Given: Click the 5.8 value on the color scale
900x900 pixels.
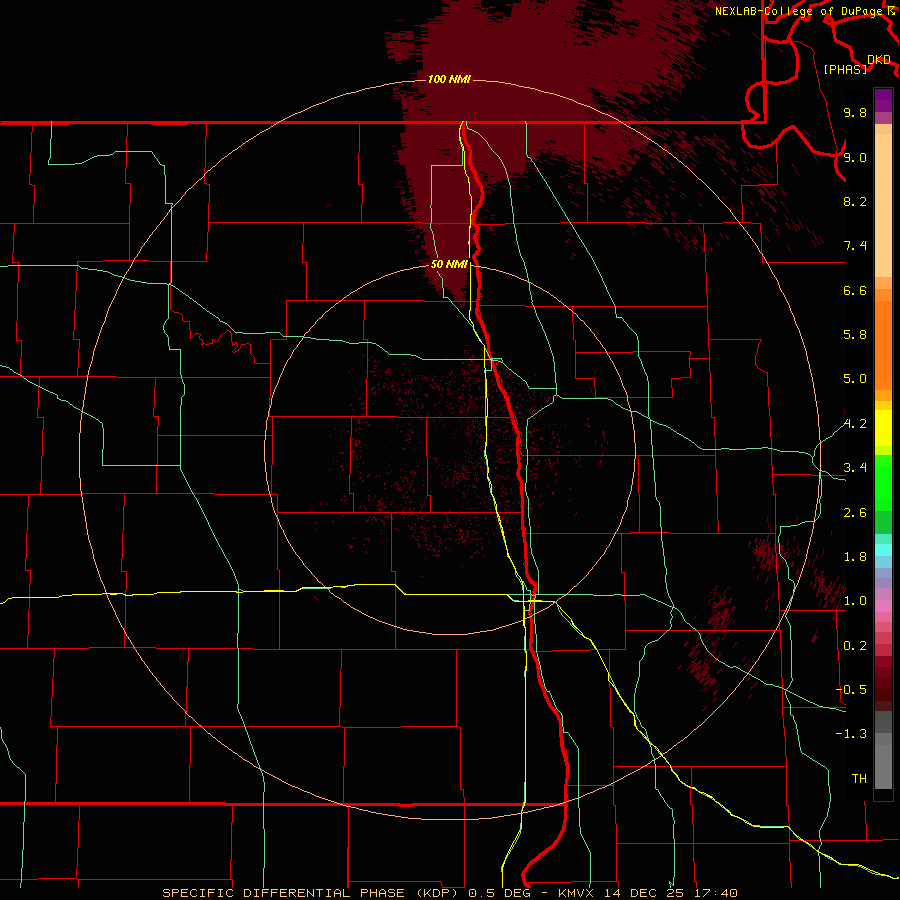Looking at the screenshot, I should pyautogui.click(x=855, y=335).
